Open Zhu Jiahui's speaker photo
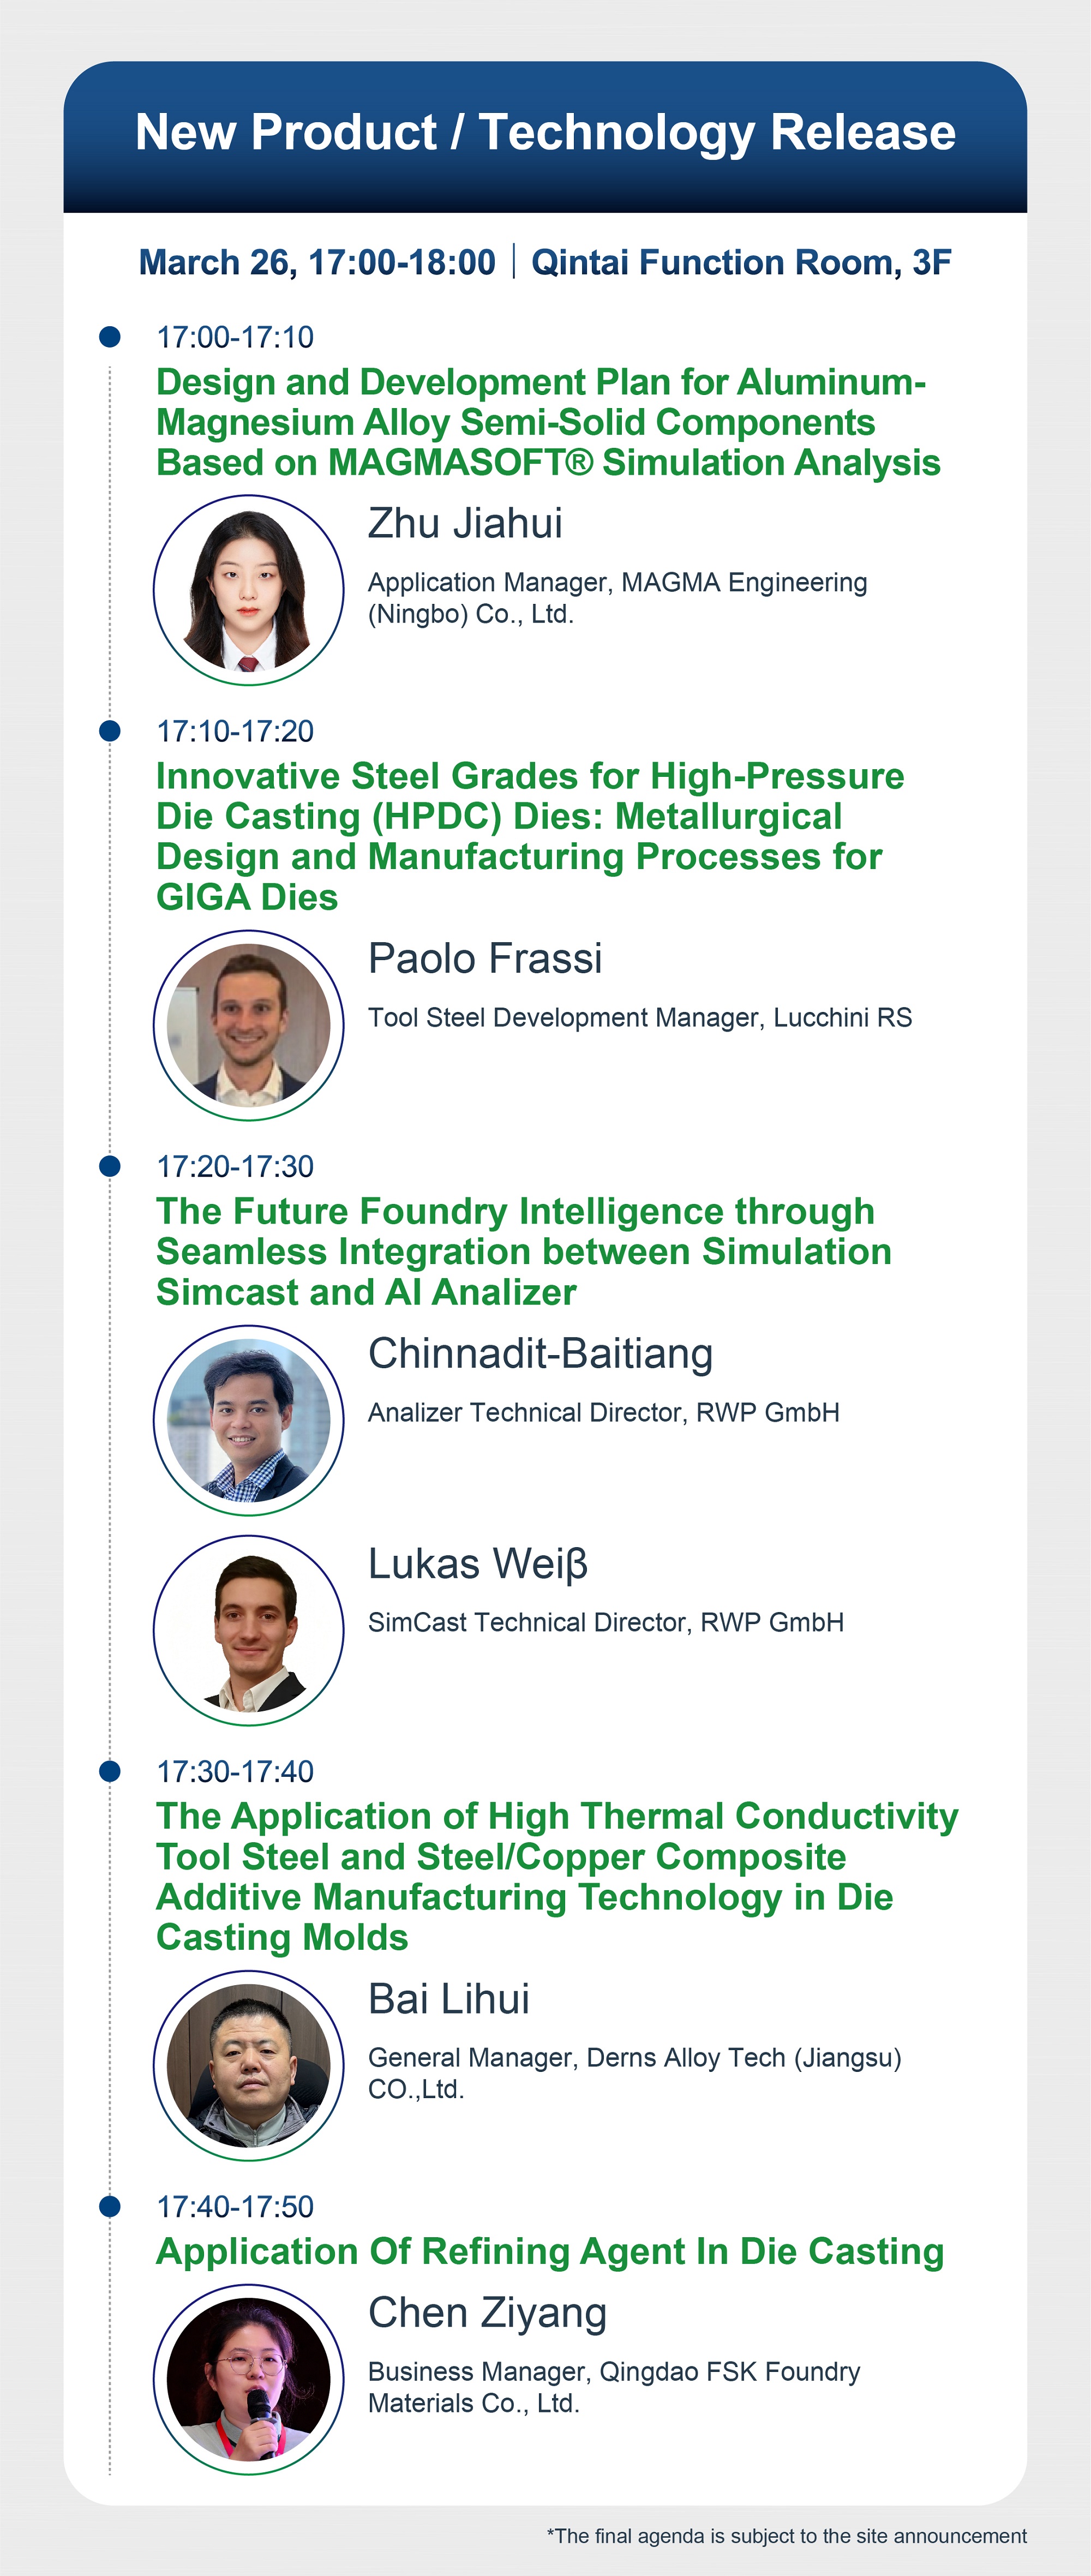The height and width of the screenshot is (2576, 1091). [x=248, y=590]
